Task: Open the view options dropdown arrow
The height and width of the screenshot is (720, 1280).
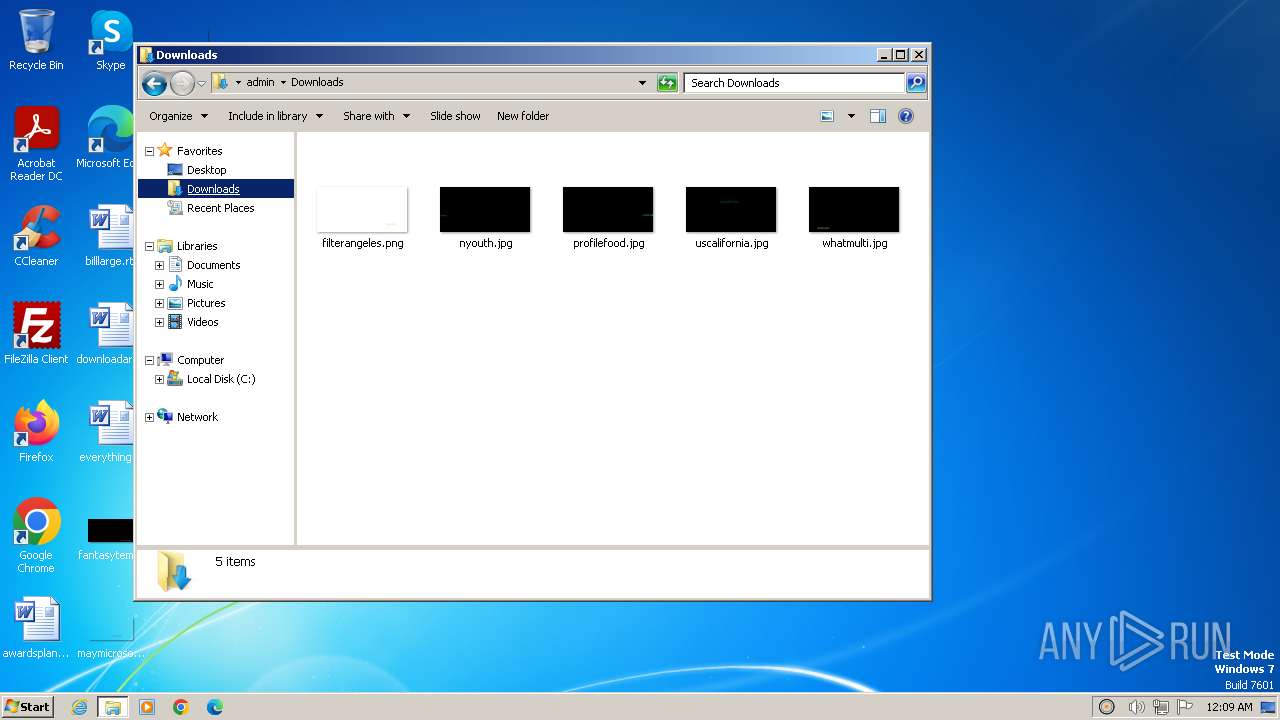Action: tap(851, 116)
